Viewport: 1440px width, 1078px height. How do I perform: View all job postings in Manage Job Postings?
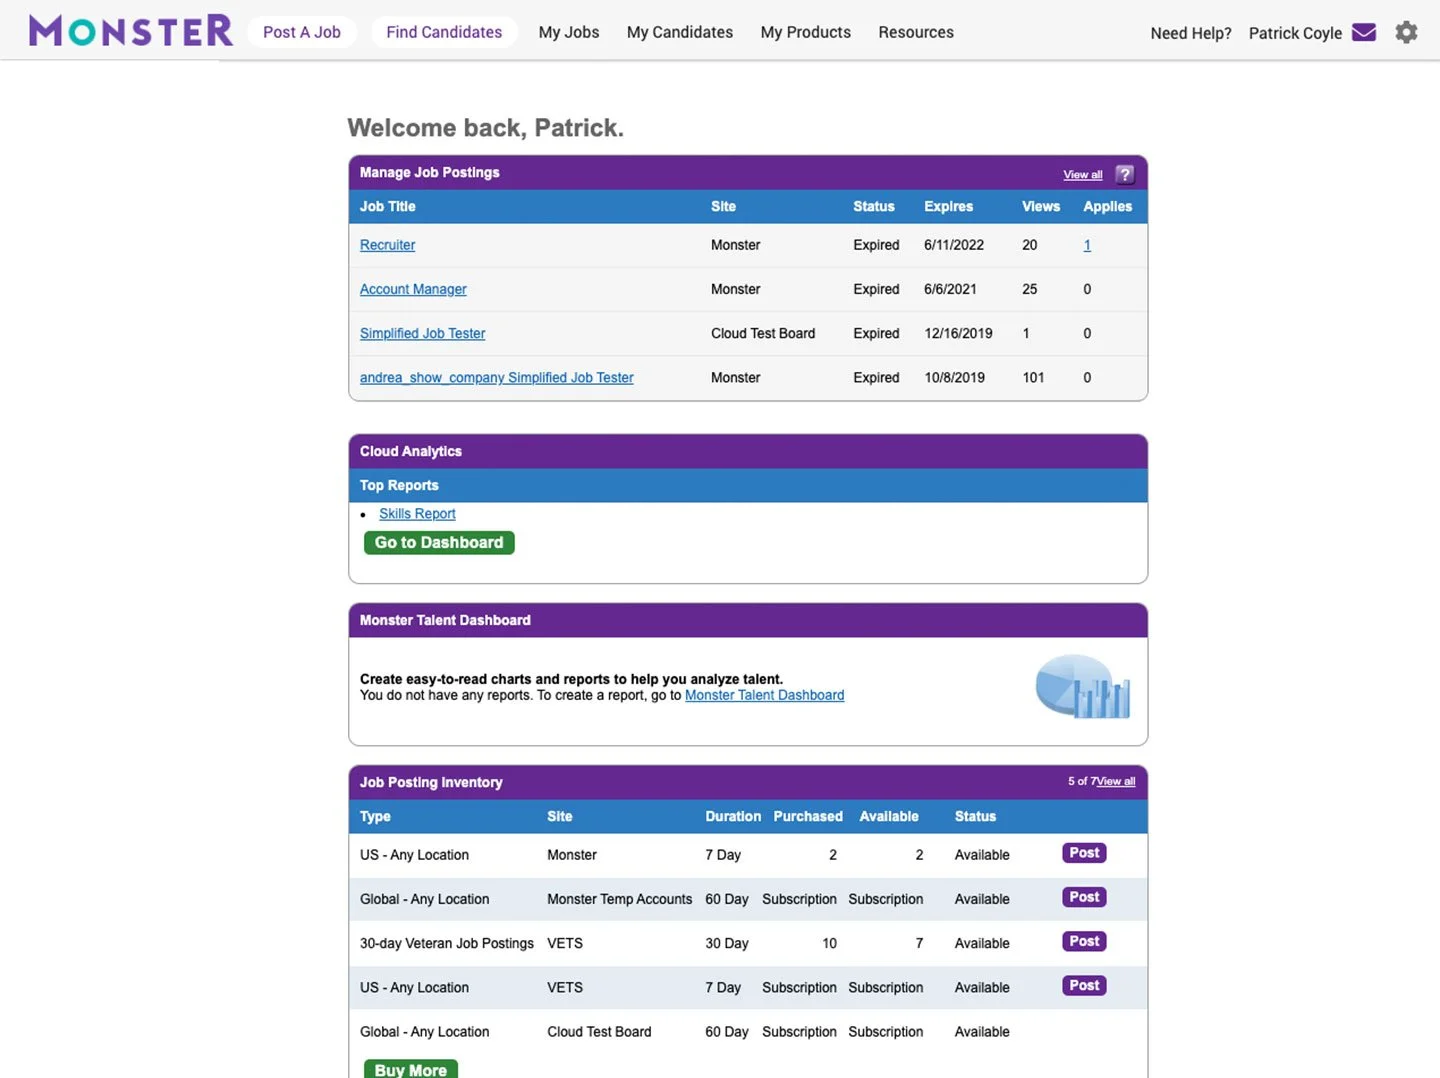[x=1083, y=175]
